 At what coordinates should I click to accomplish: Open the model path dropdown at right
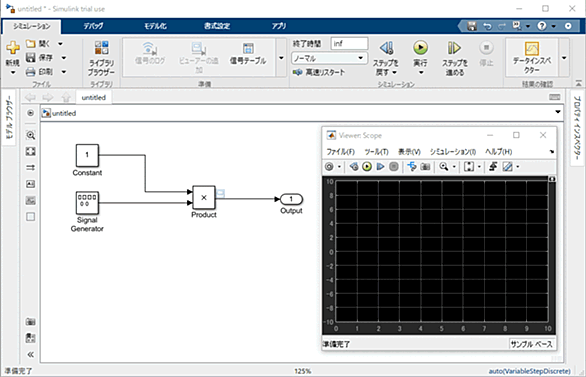(558, 112)
